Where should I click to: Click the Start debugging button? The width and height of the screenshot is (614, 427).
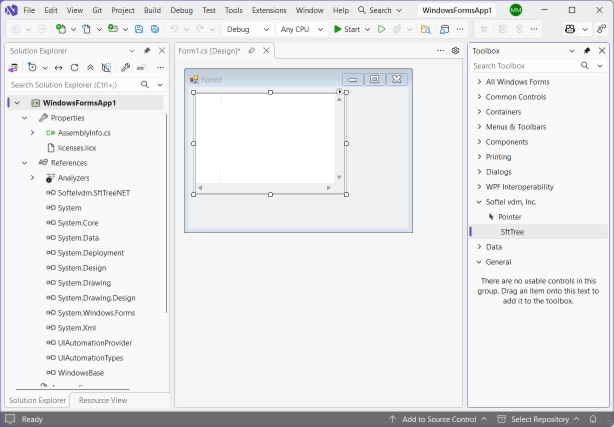pyautogui.click(x=347, y=29)
